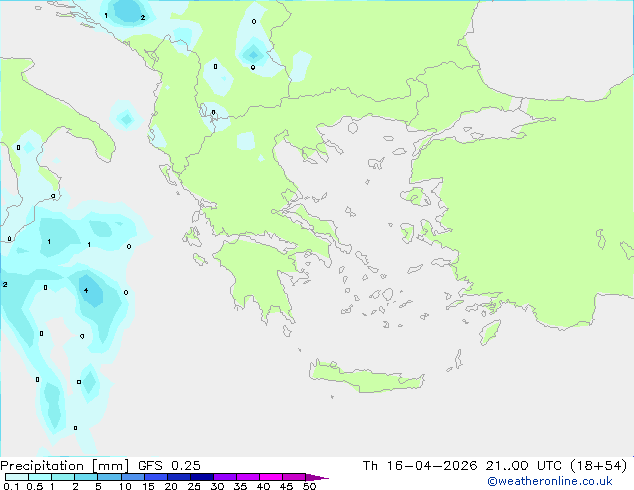Click the legend swatch between 45 and 50
This screenshot has width=634, height=490.
pyautogui.click(x=294, y=477)
